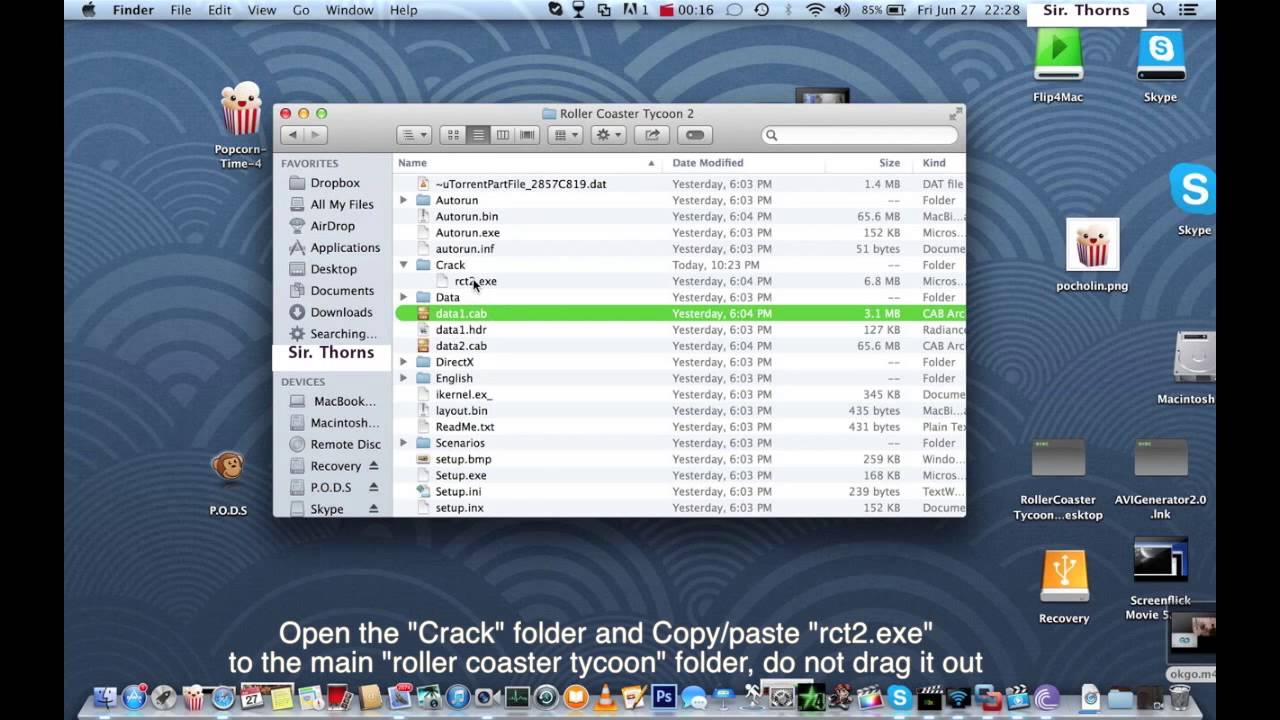The width and height of the screenshot is (1280, 720).
Task: Switch Finder to column view
Action: coord(502,135)
